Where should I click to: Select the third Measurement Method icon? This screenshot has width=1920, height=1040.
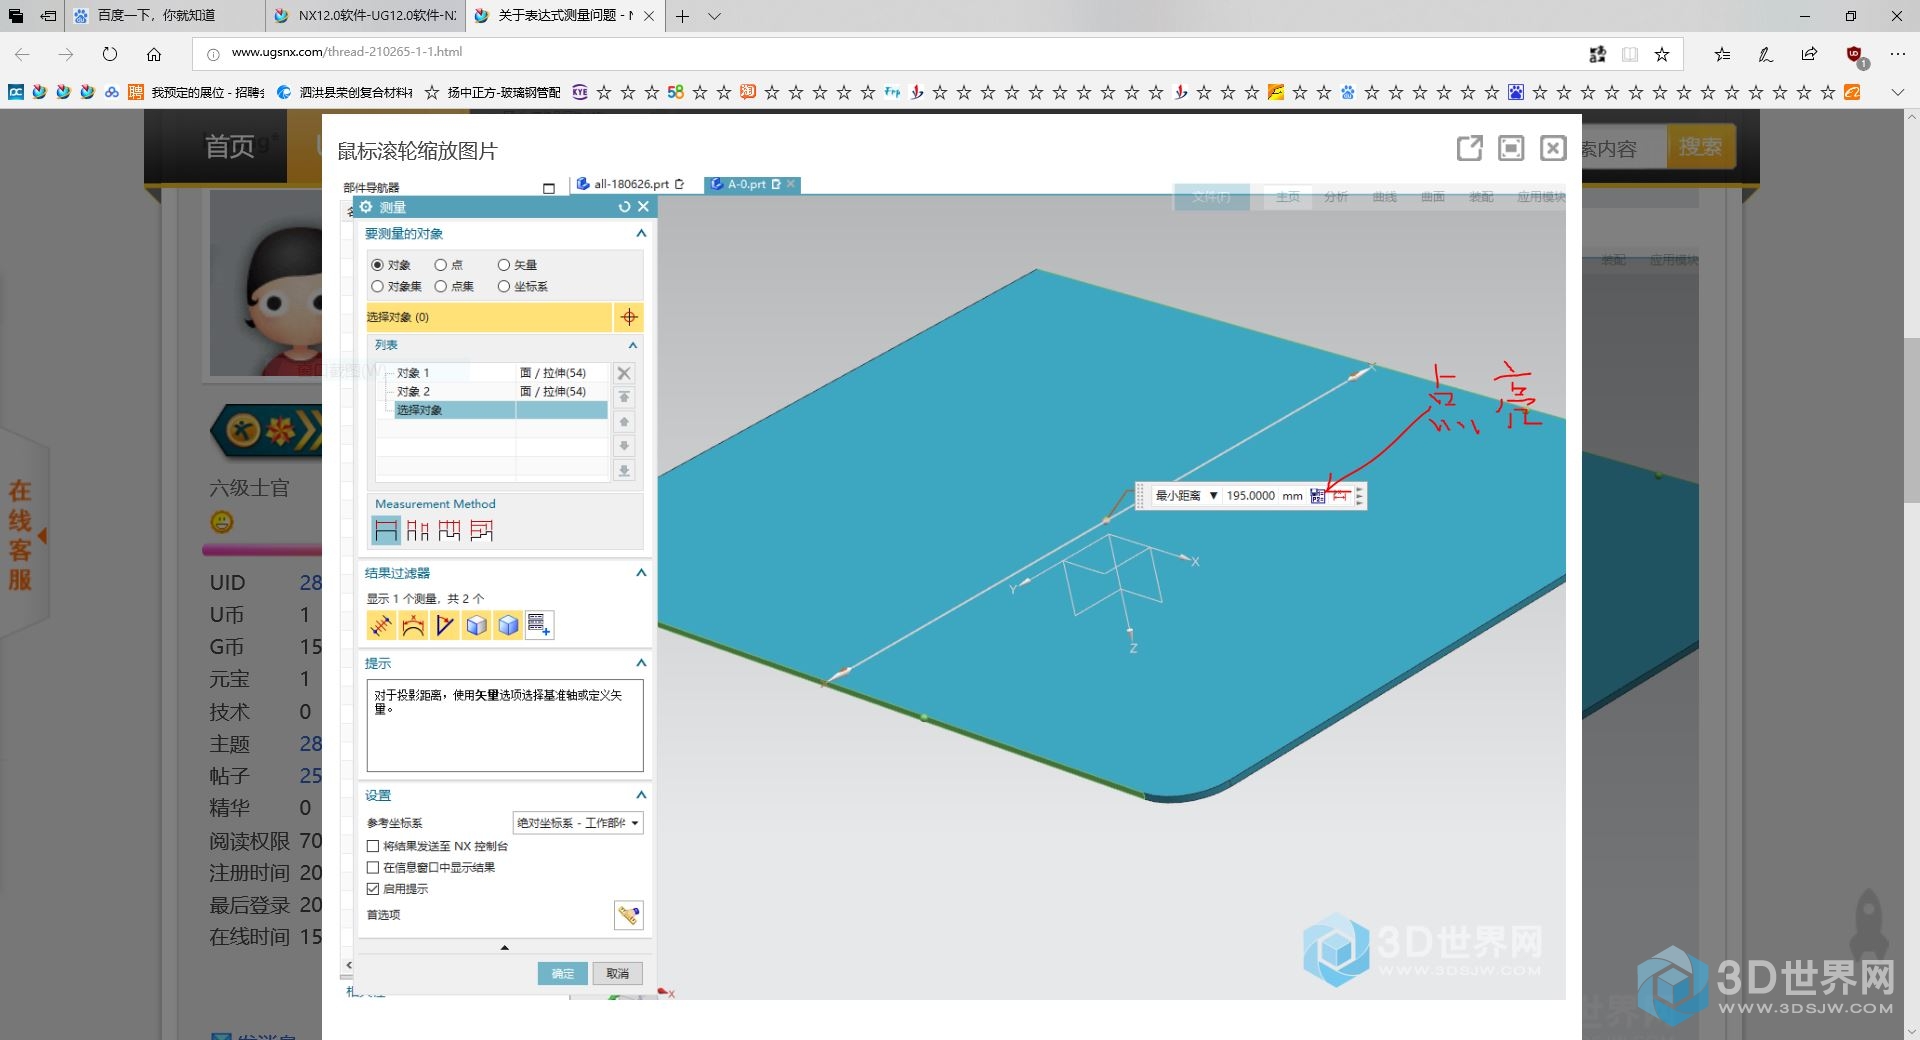(450, 530)
